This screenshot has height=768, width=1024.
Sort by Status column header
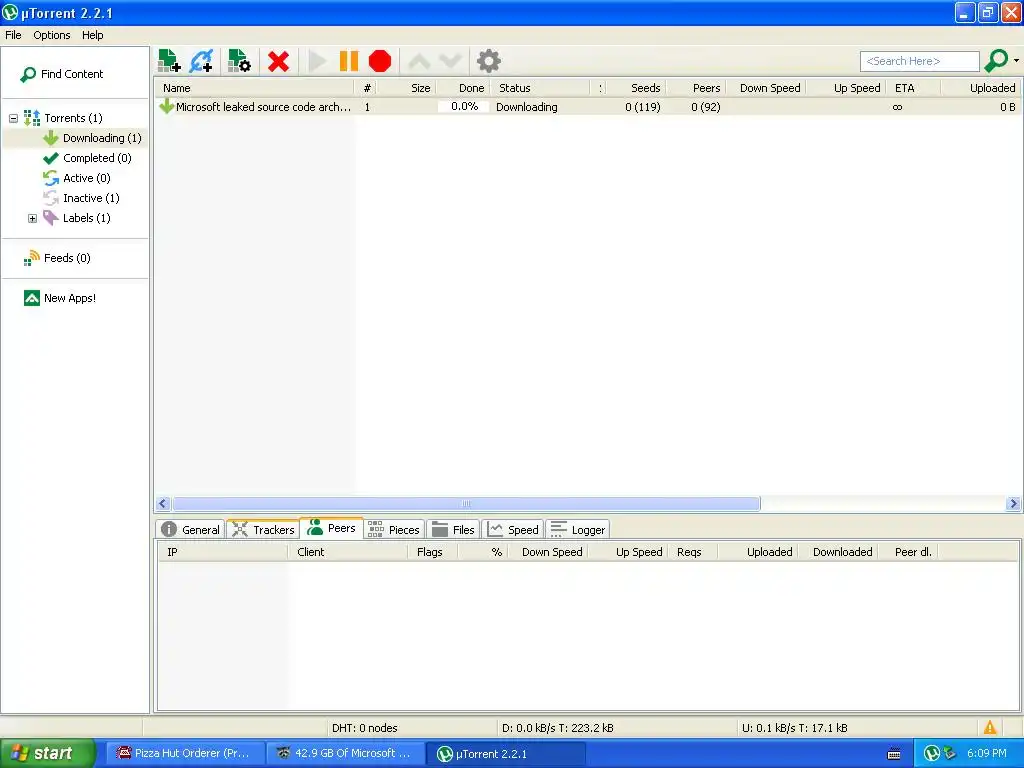[x=541, y=88]
